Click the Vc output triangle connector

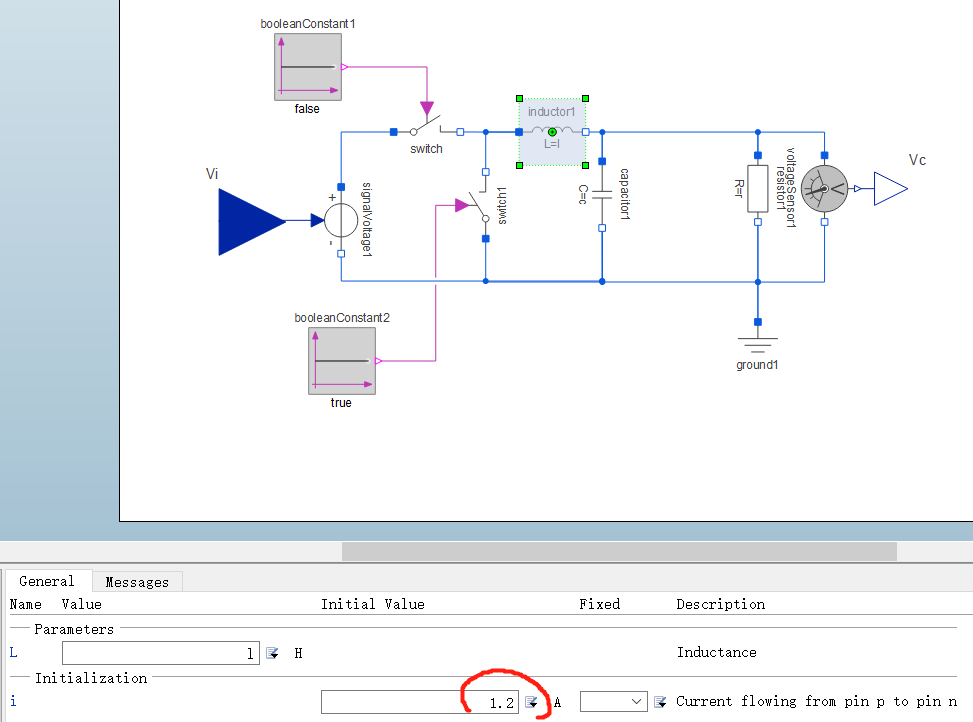(890, 189)
